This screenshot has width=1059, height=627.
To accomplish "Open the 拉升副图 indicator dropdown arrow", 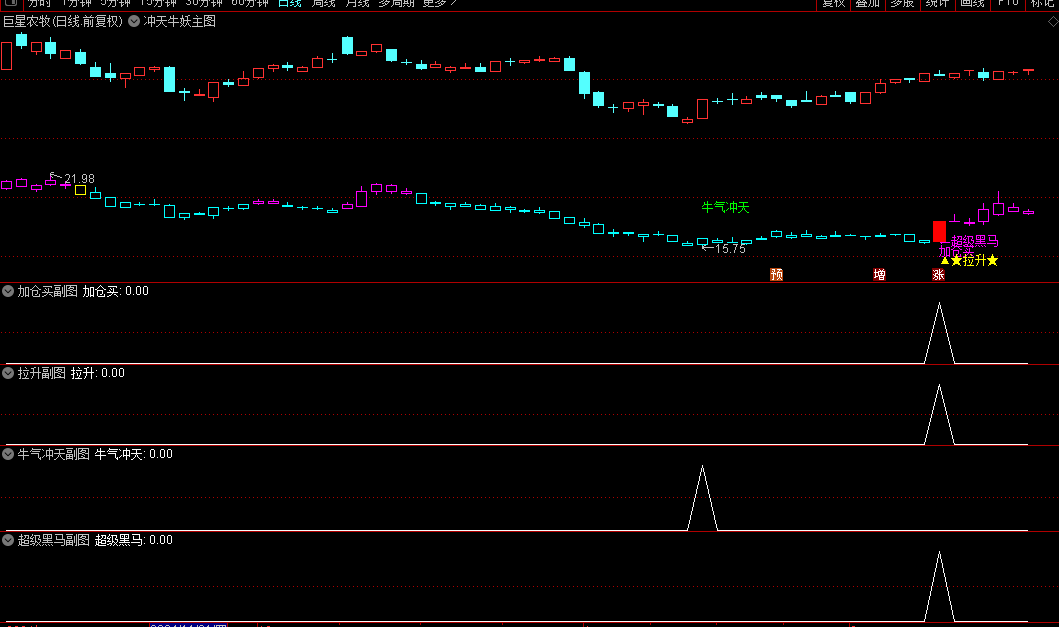I will click(x=8, y=373).
